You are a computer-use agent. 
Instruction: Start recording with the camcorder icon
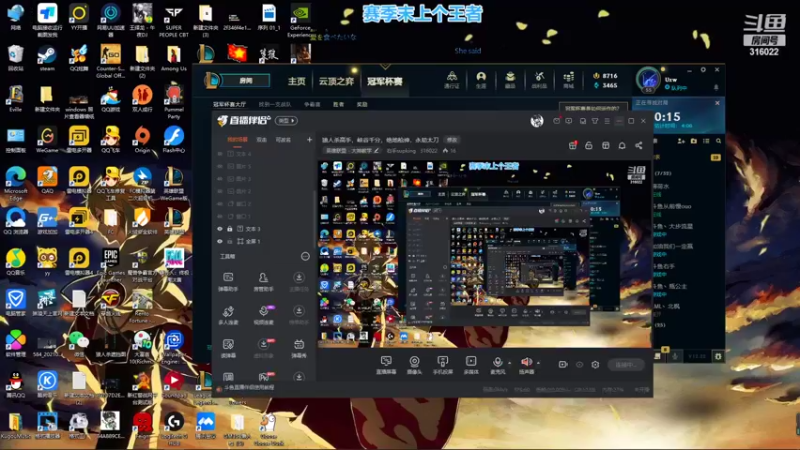563,364
